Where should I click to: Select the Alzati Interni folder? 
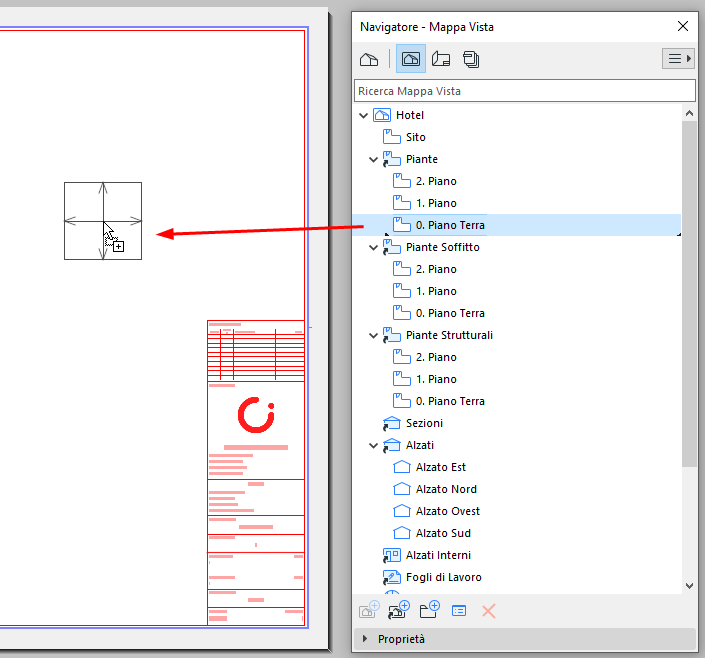(438, 556)
